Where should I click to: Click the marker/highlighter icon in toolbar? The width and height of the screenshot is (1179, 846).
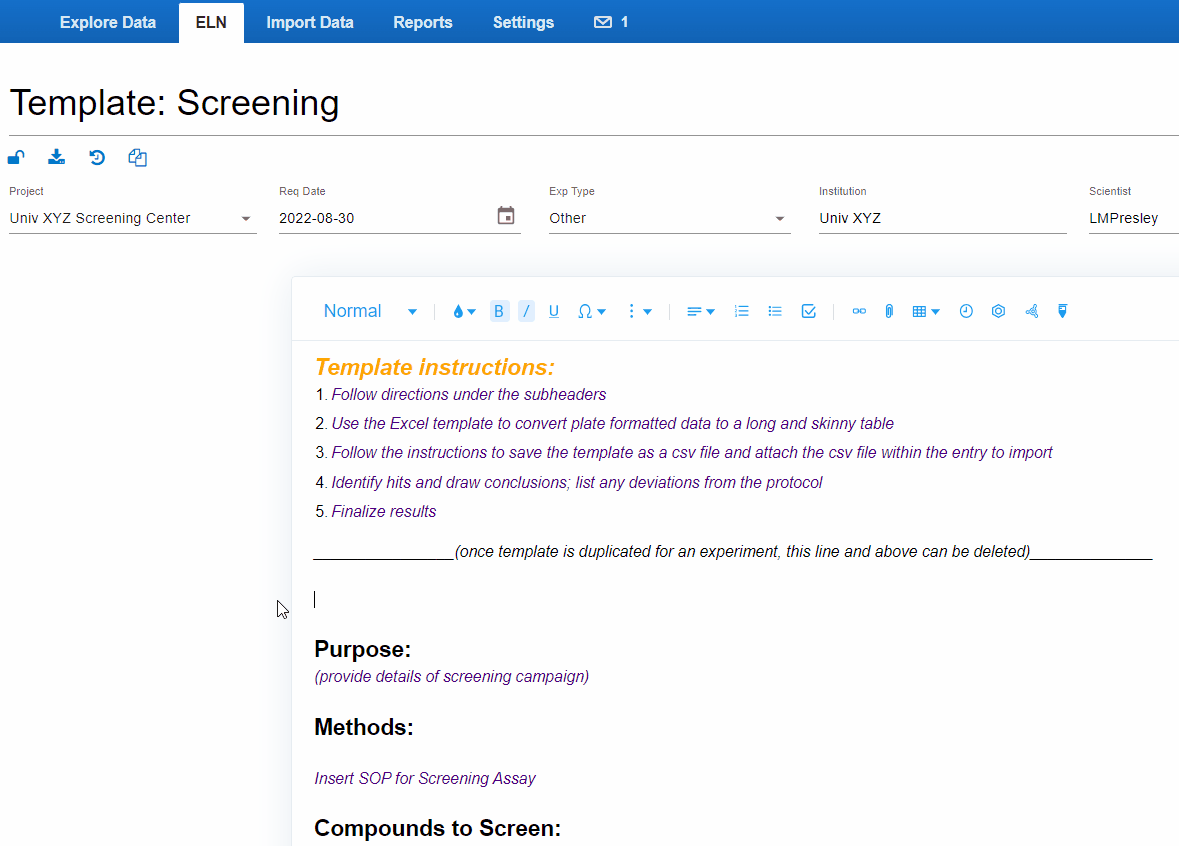coord(1062,311)
